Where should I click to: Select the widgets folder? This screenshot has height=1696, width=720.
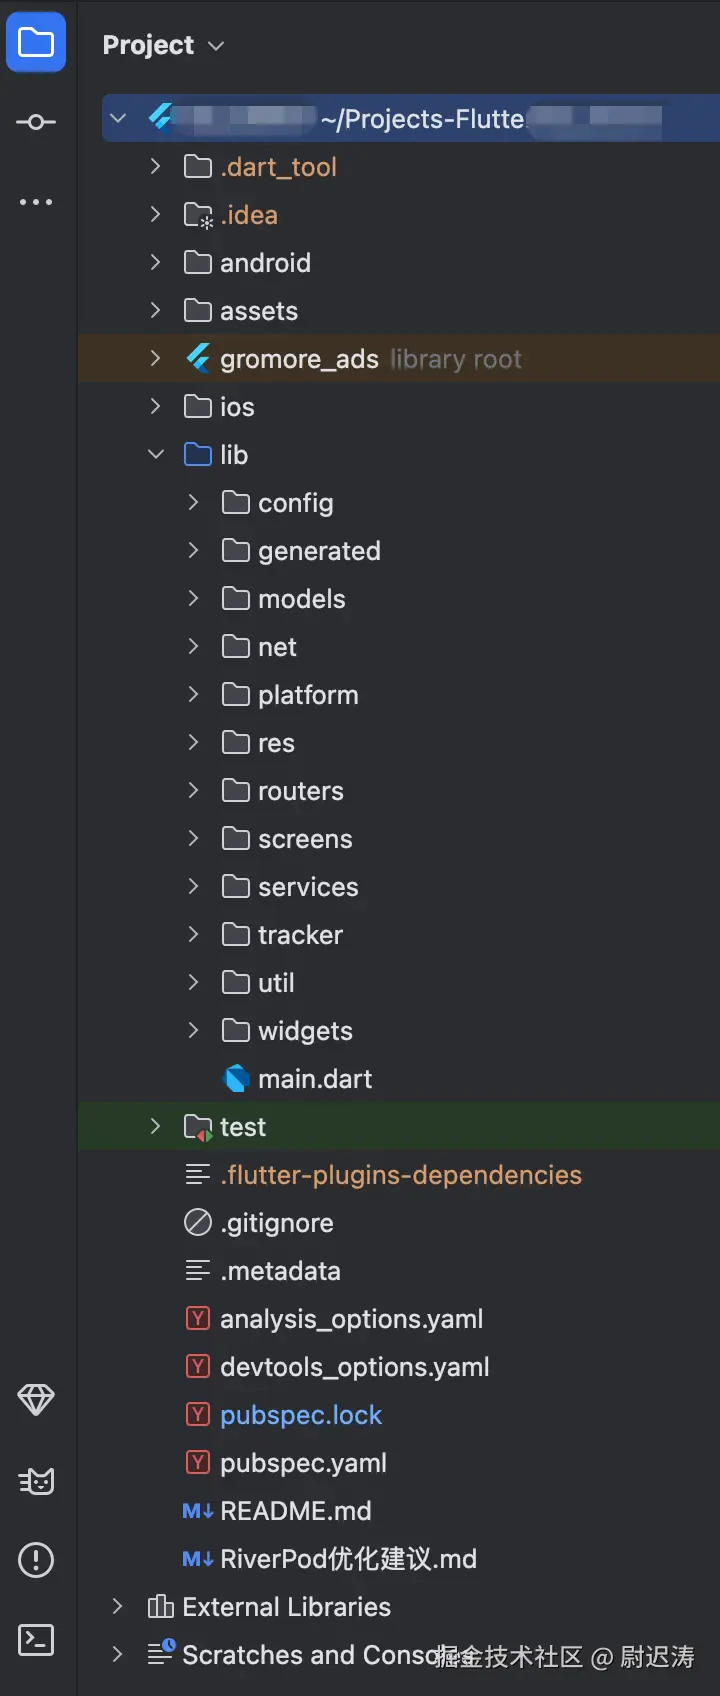(x=305, y=1031)
